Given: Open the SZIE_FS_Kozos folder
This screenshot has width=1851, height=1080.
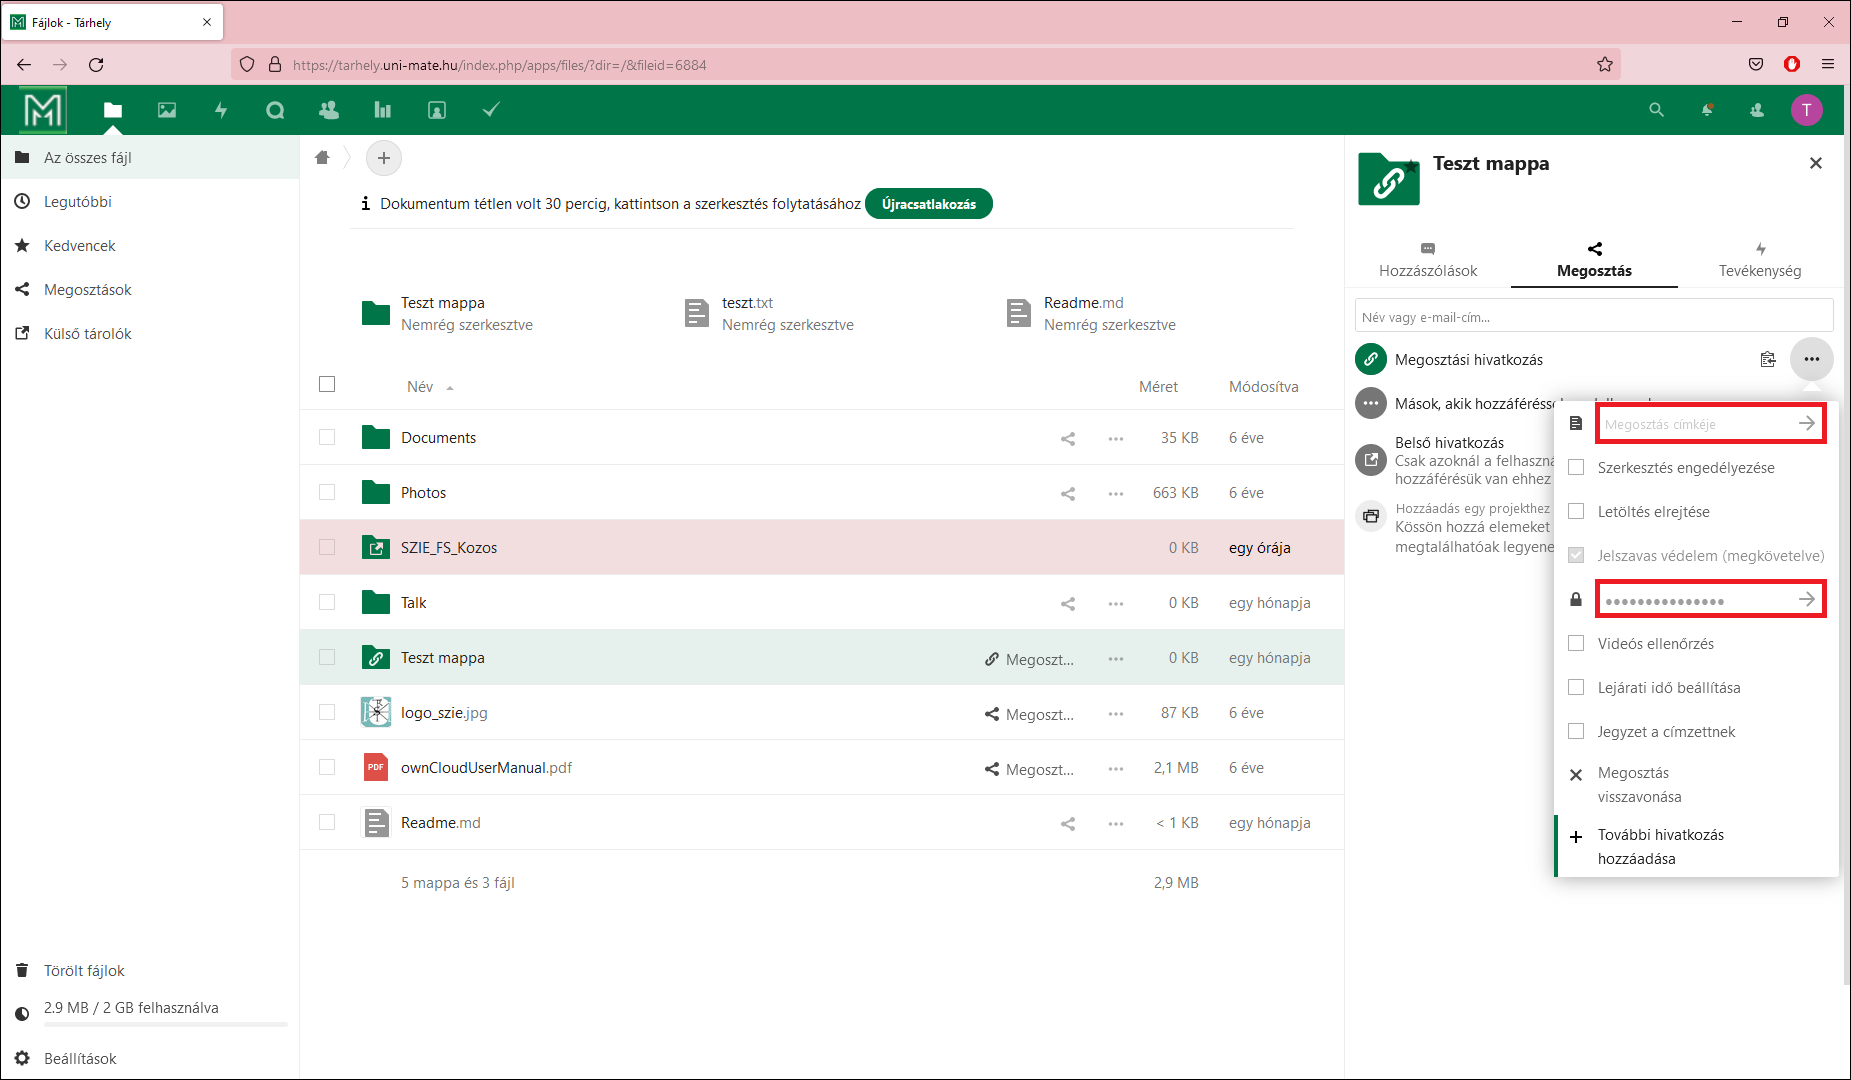Looking at the screenshot, I should coord(449,548).
